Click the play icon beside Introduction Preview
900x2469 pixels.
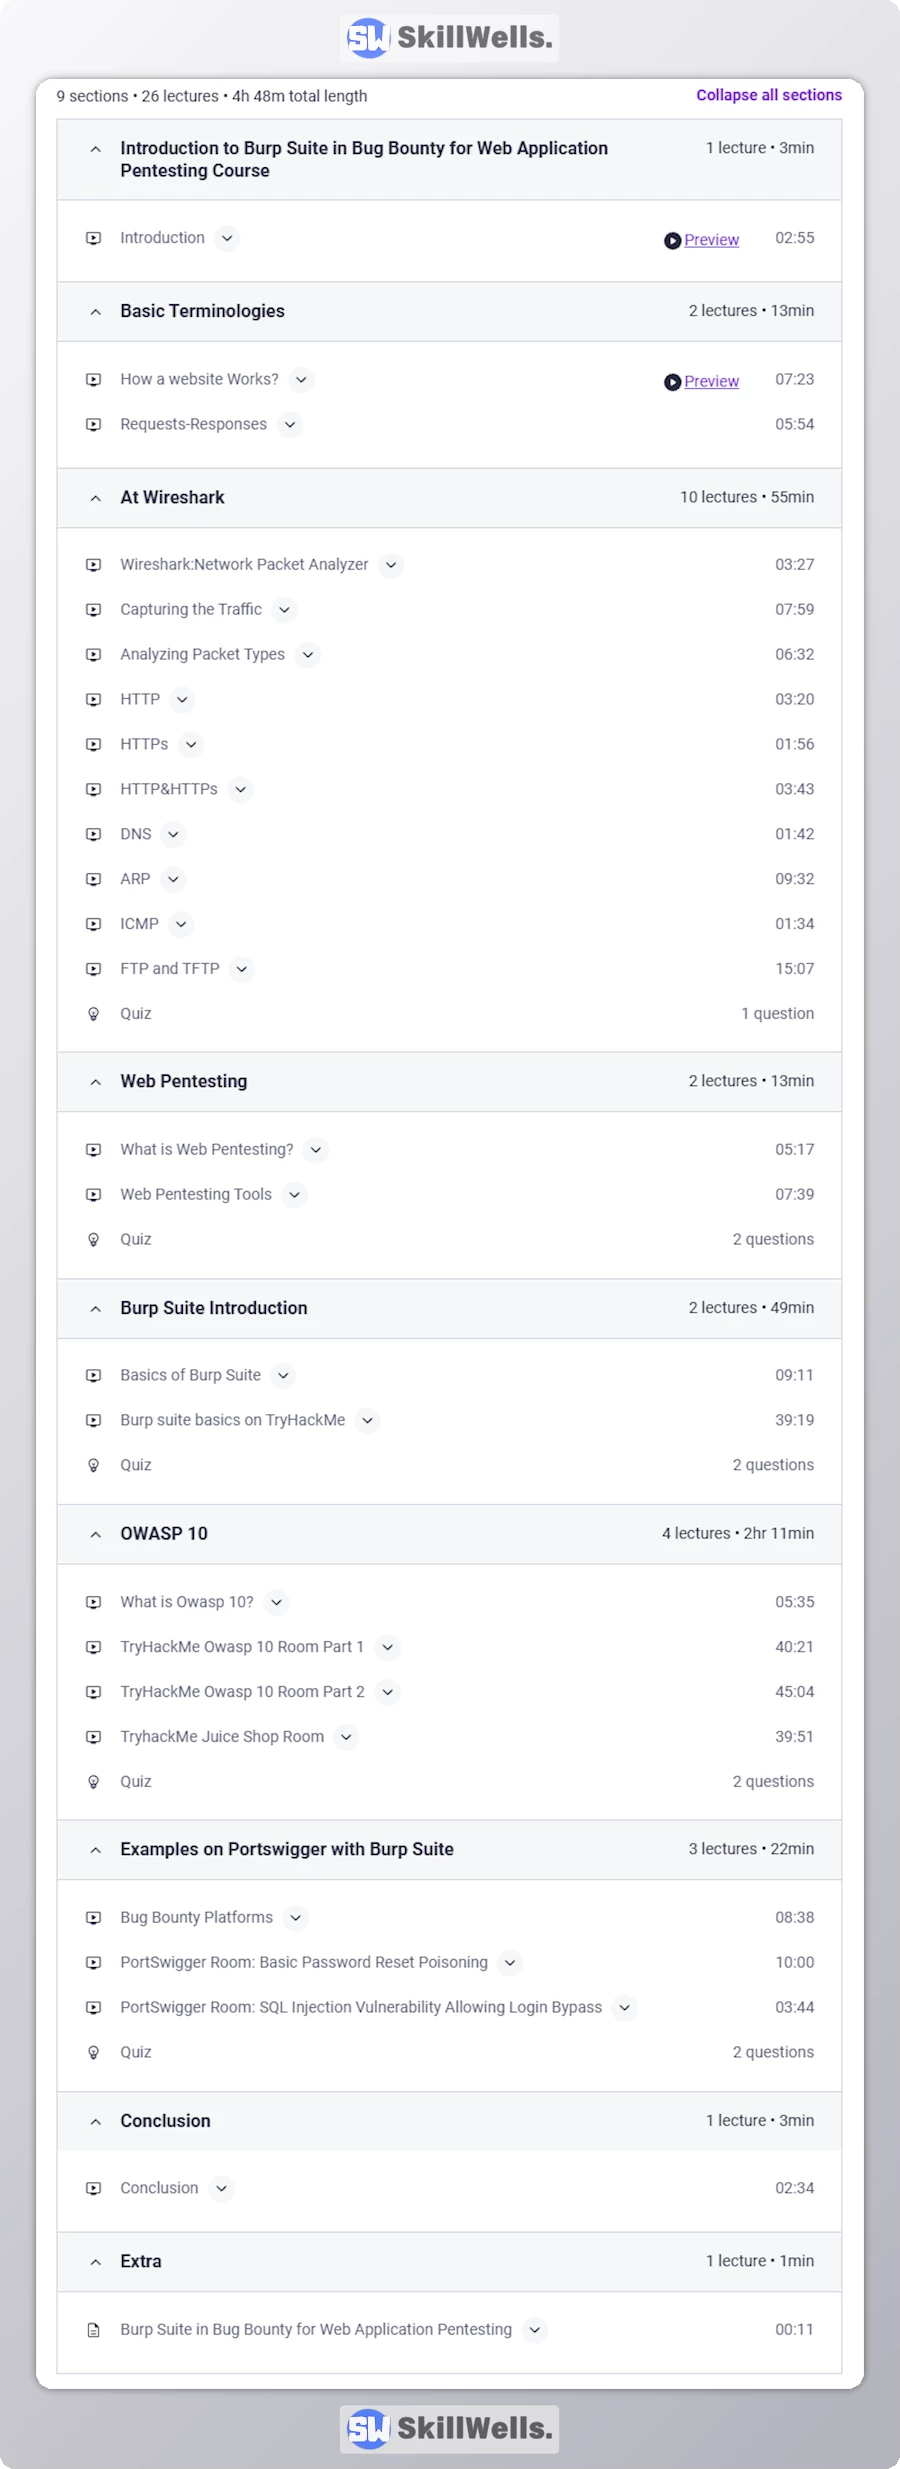(x=672, y=241)
